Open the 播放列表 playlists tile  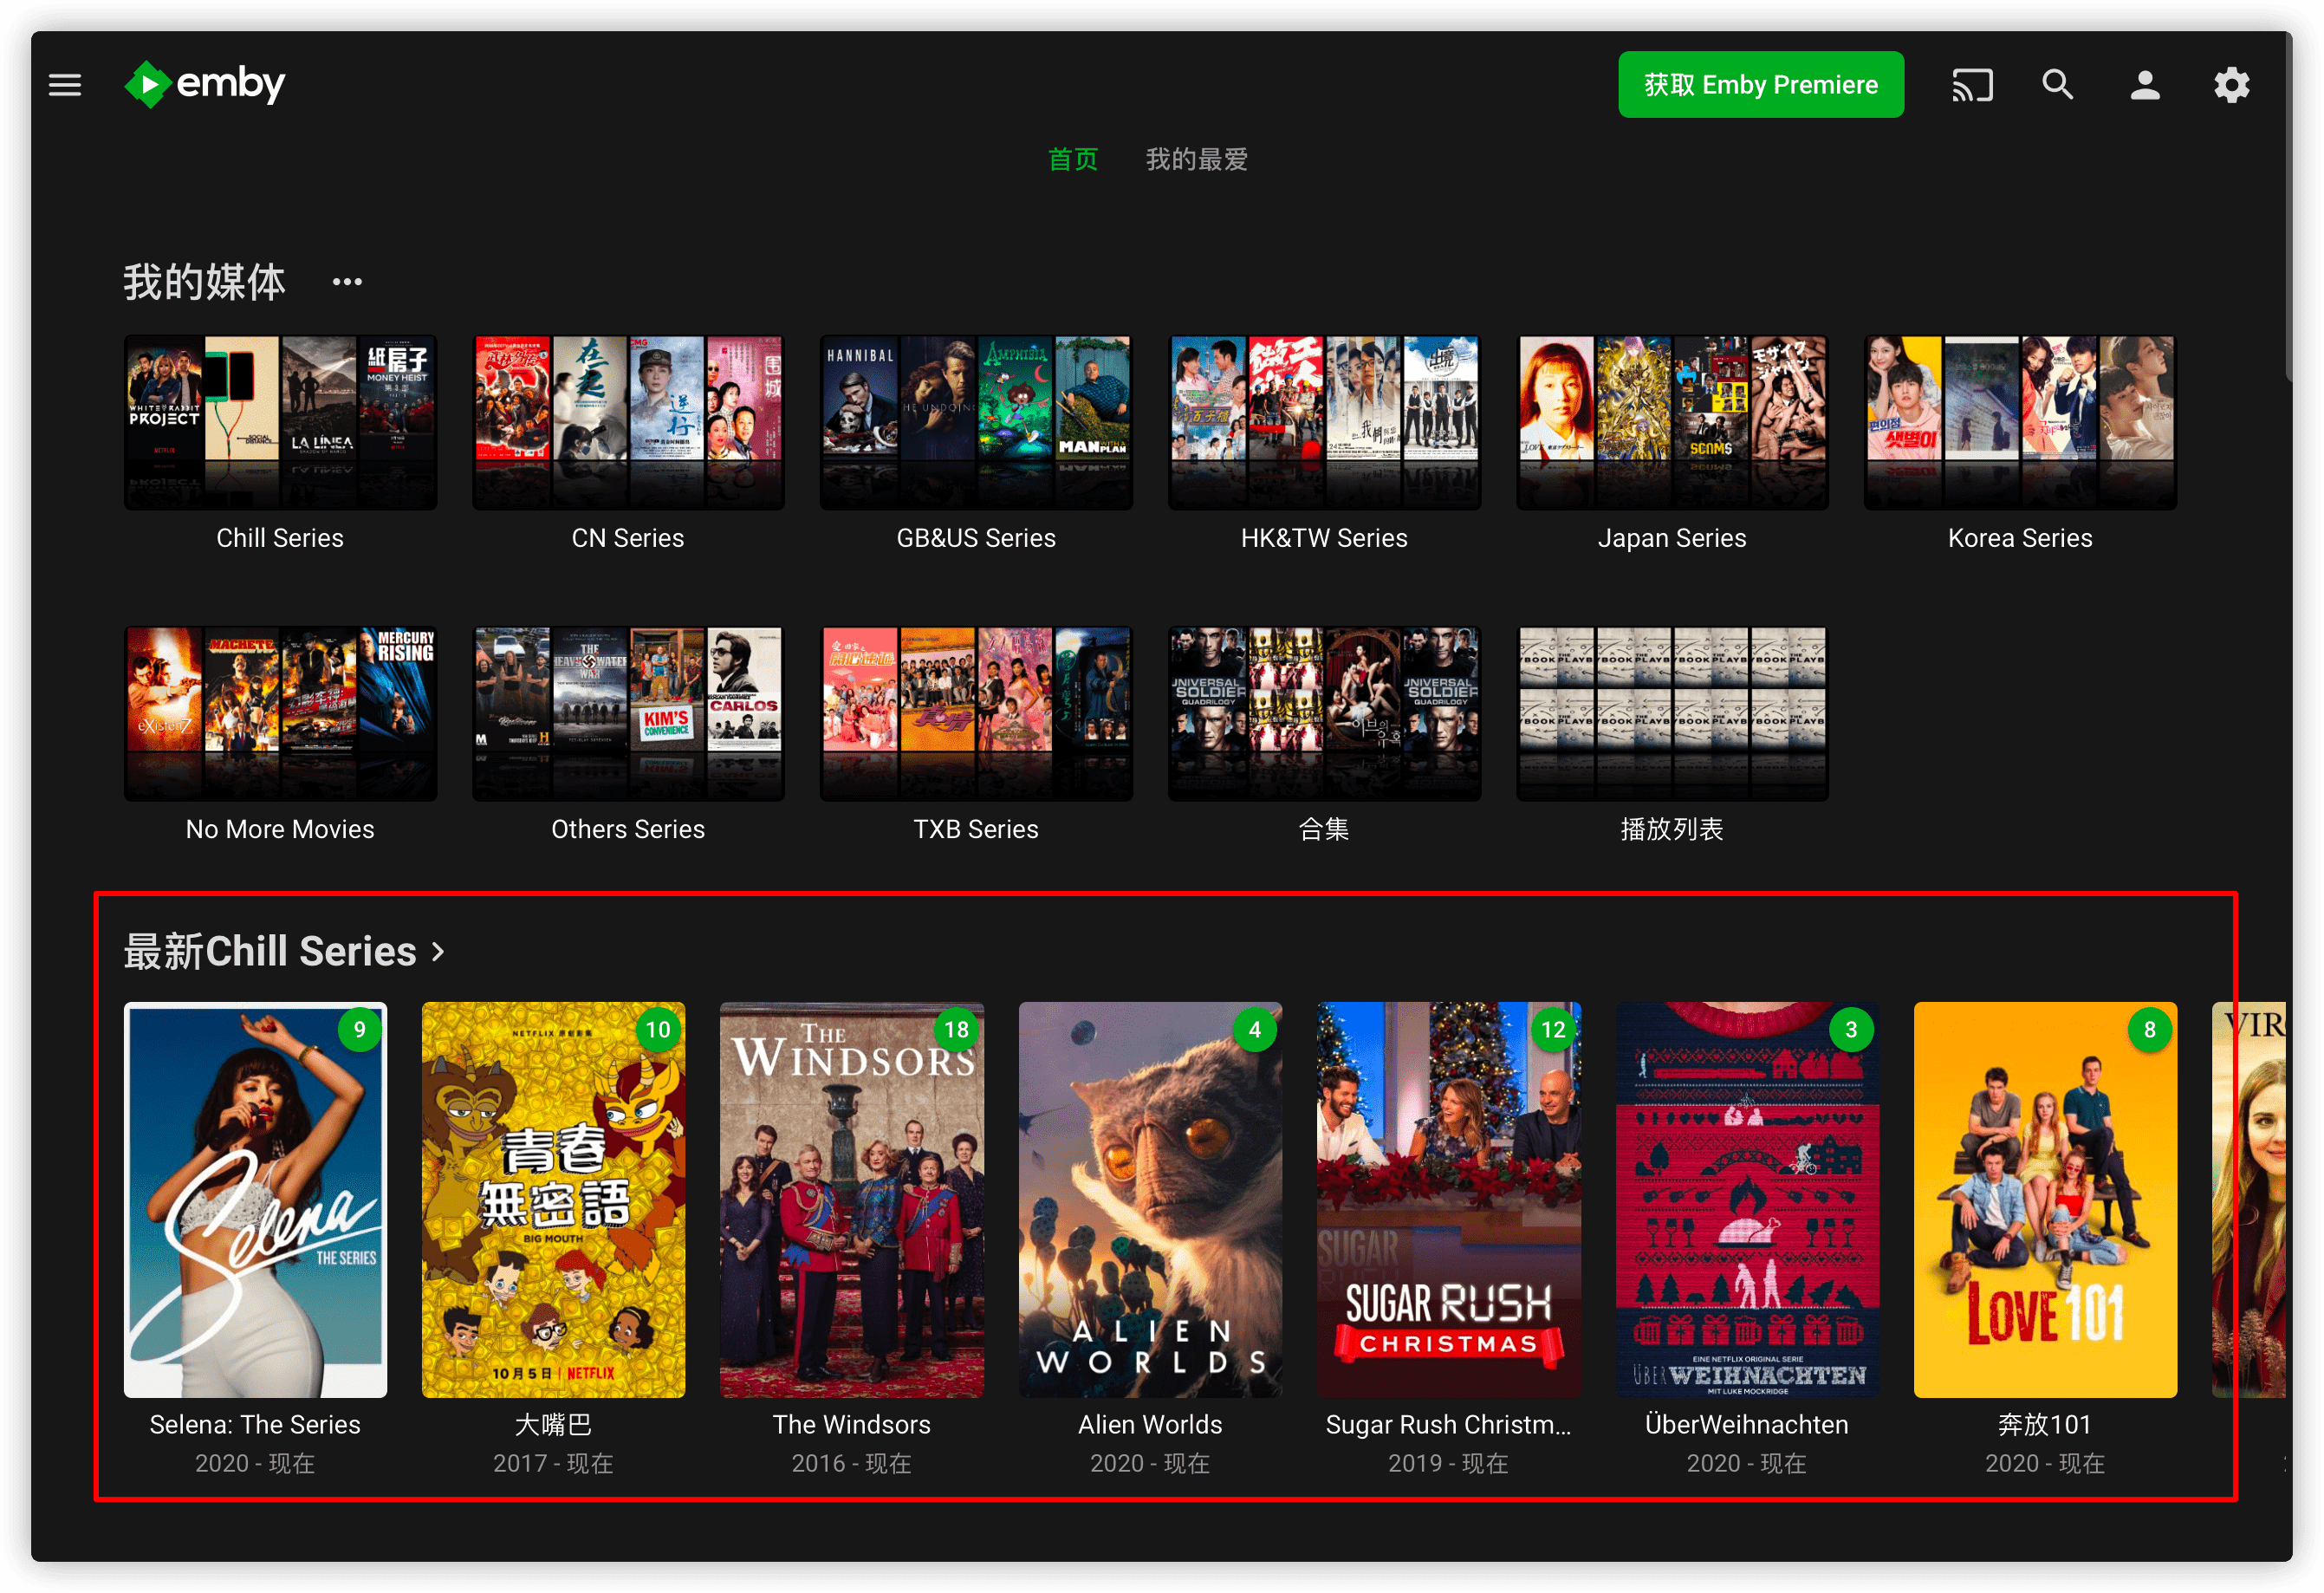(x=1671, y=713)
